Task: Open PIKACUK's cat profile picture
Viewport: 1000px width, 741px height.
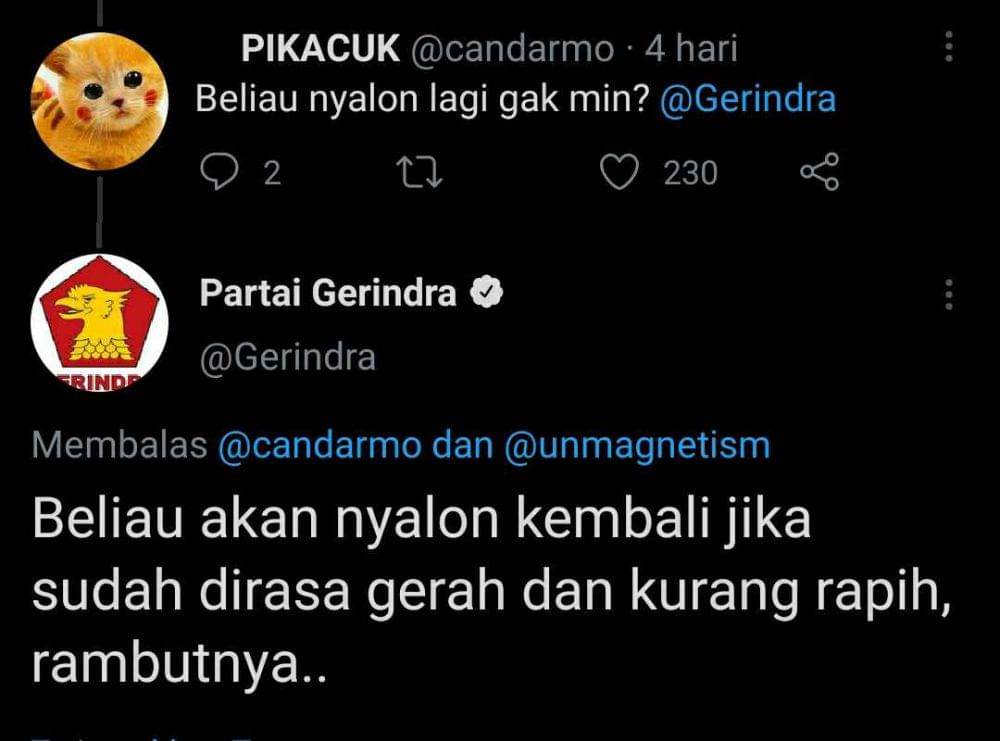Action: point(99,99)
